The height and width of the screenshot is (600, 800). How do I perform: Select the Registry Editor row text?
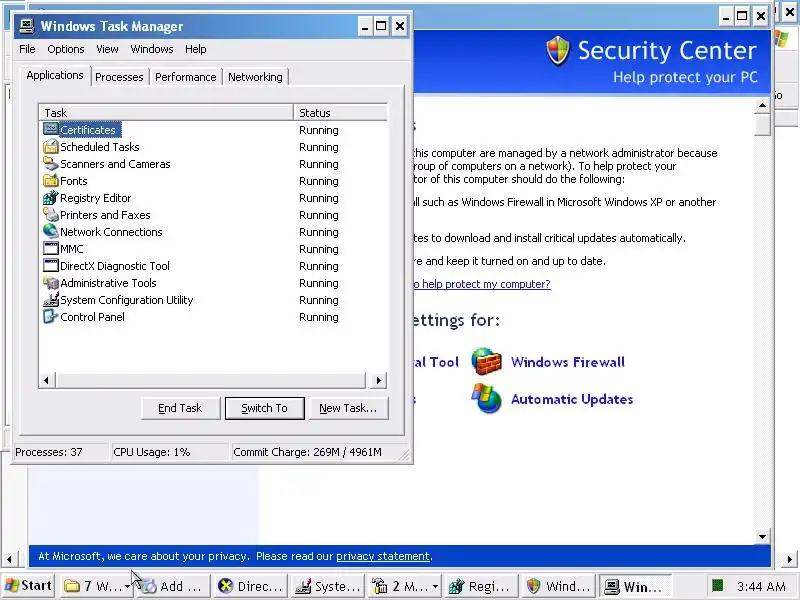coord(95,198)
